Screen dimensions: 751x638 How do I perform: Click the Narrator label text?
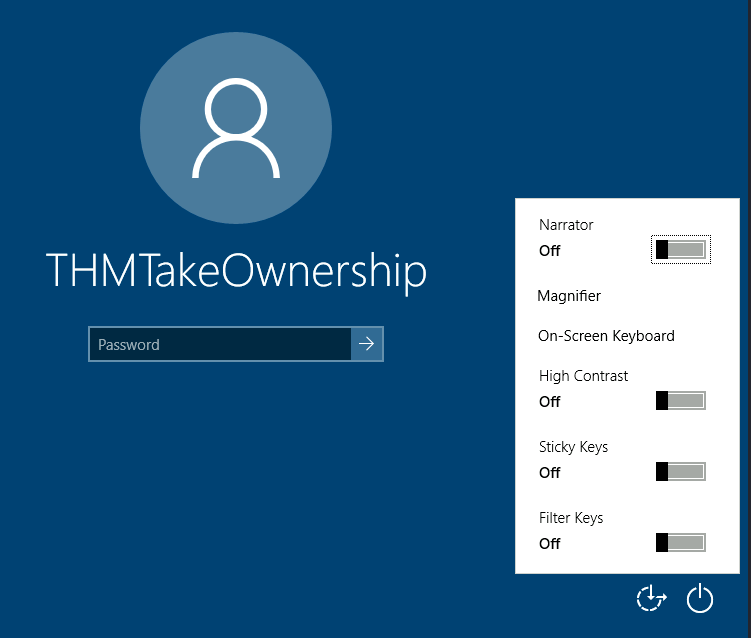[x=566, y=225]
